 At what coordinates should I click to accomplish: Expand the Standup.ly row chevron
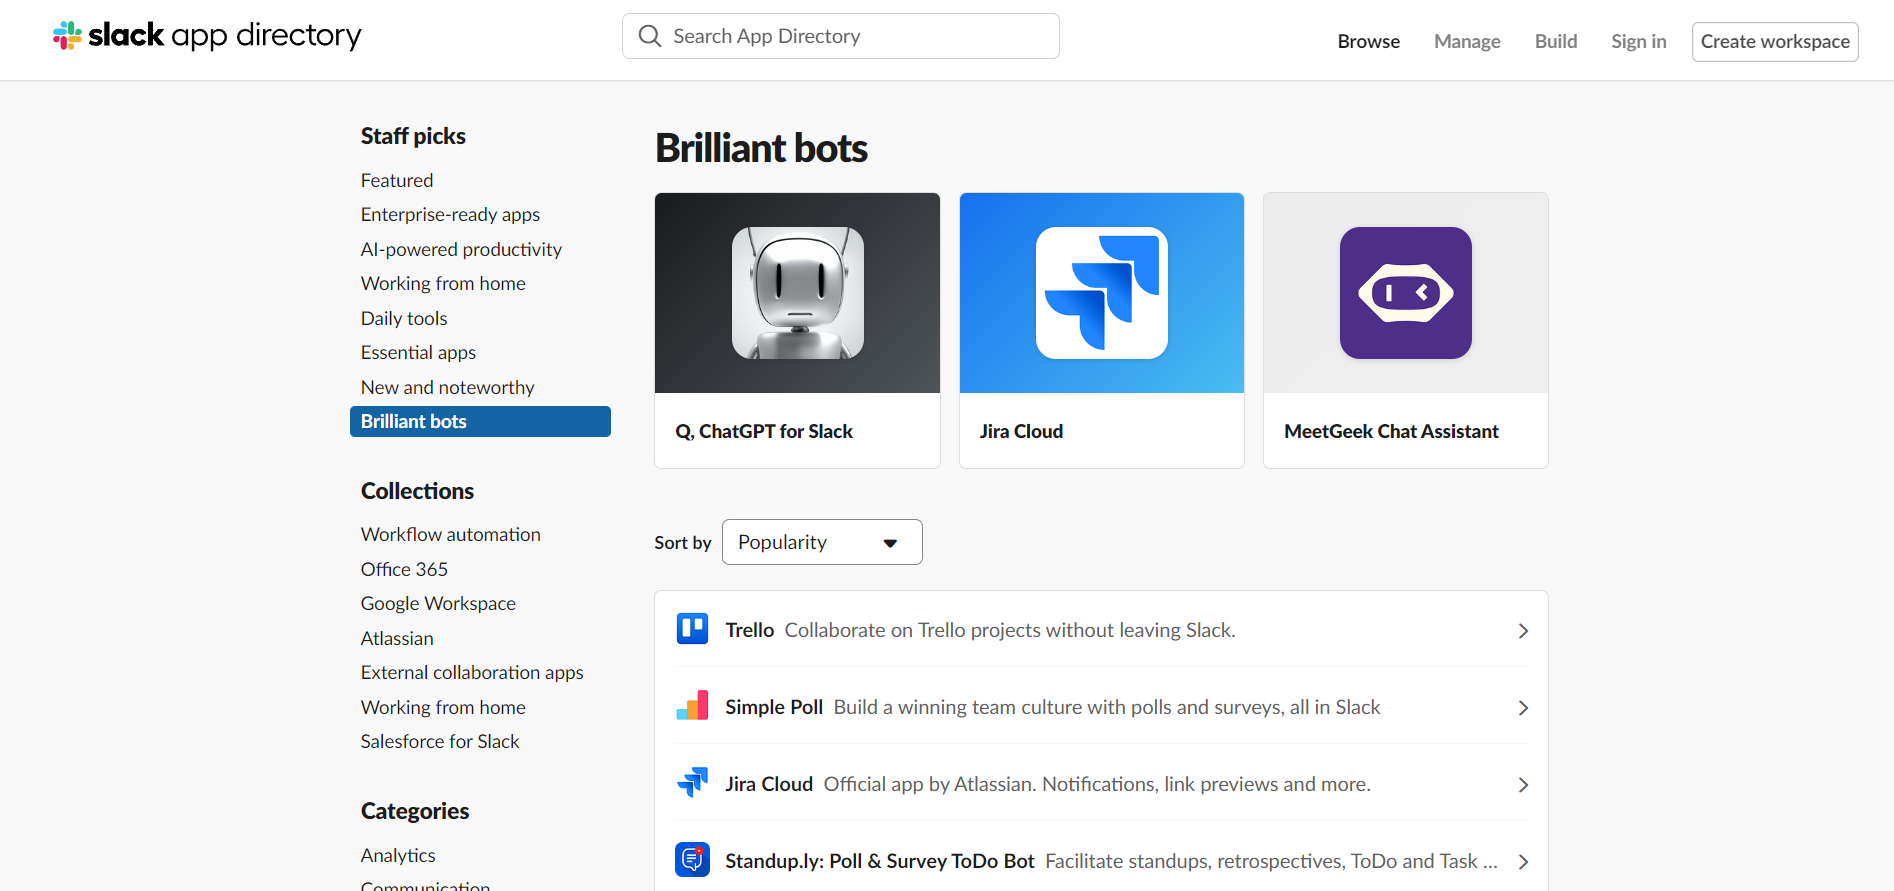1523,862
